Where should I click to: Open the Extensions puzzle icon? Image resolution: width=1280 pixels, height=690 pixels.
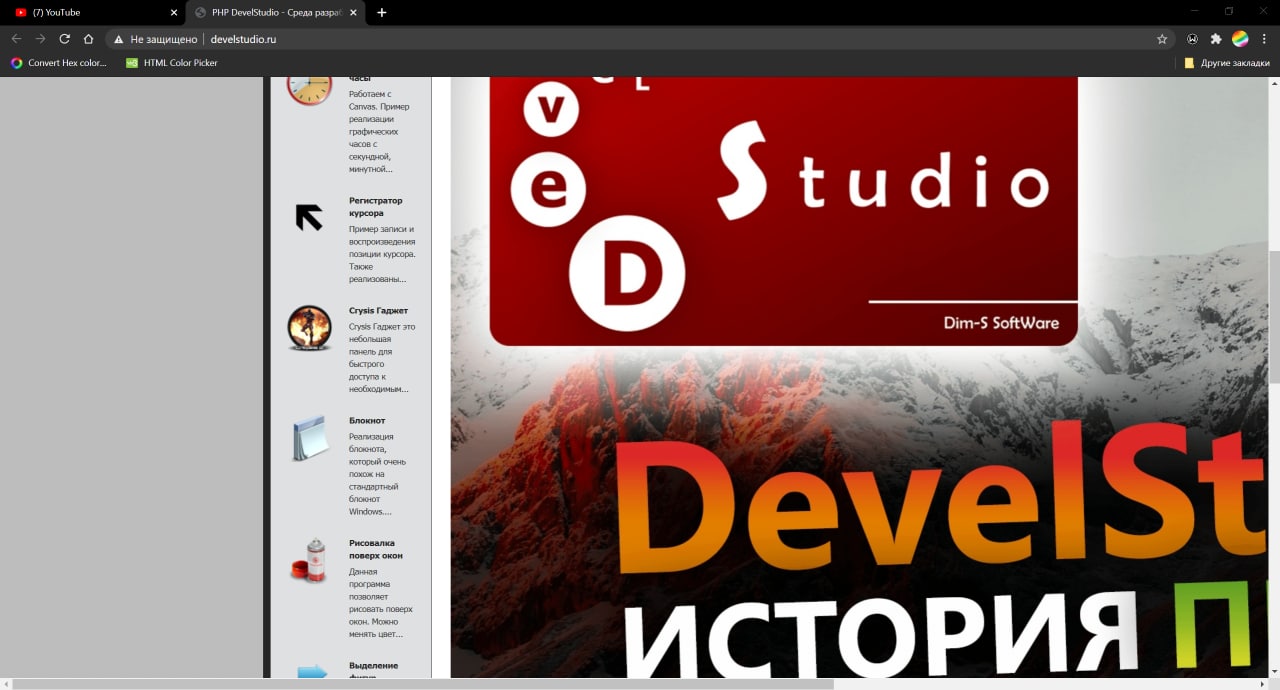(1216, 39)
